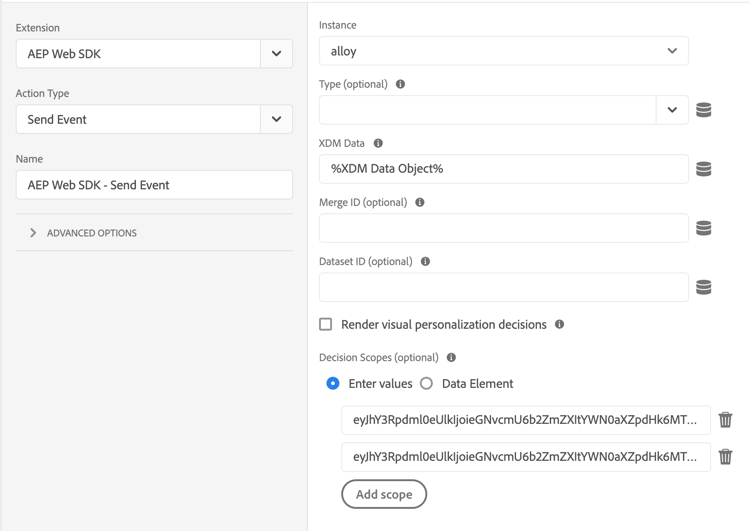Open data element picker for Dataset ID
Viewport: 750px width, 531px height.
click(x=704, y=287)
